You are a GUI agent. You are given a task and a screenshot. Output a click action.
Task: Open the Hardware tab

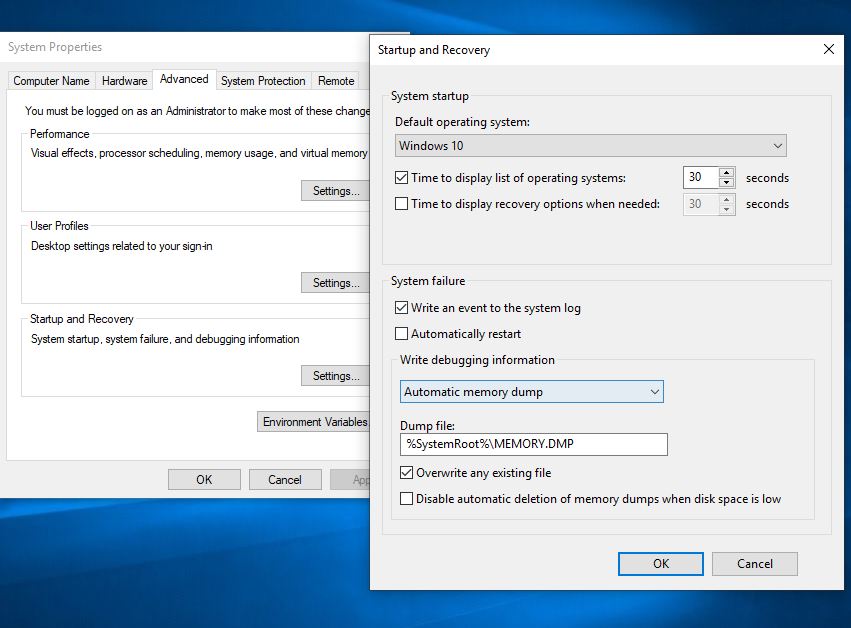[x=124, y=81]
